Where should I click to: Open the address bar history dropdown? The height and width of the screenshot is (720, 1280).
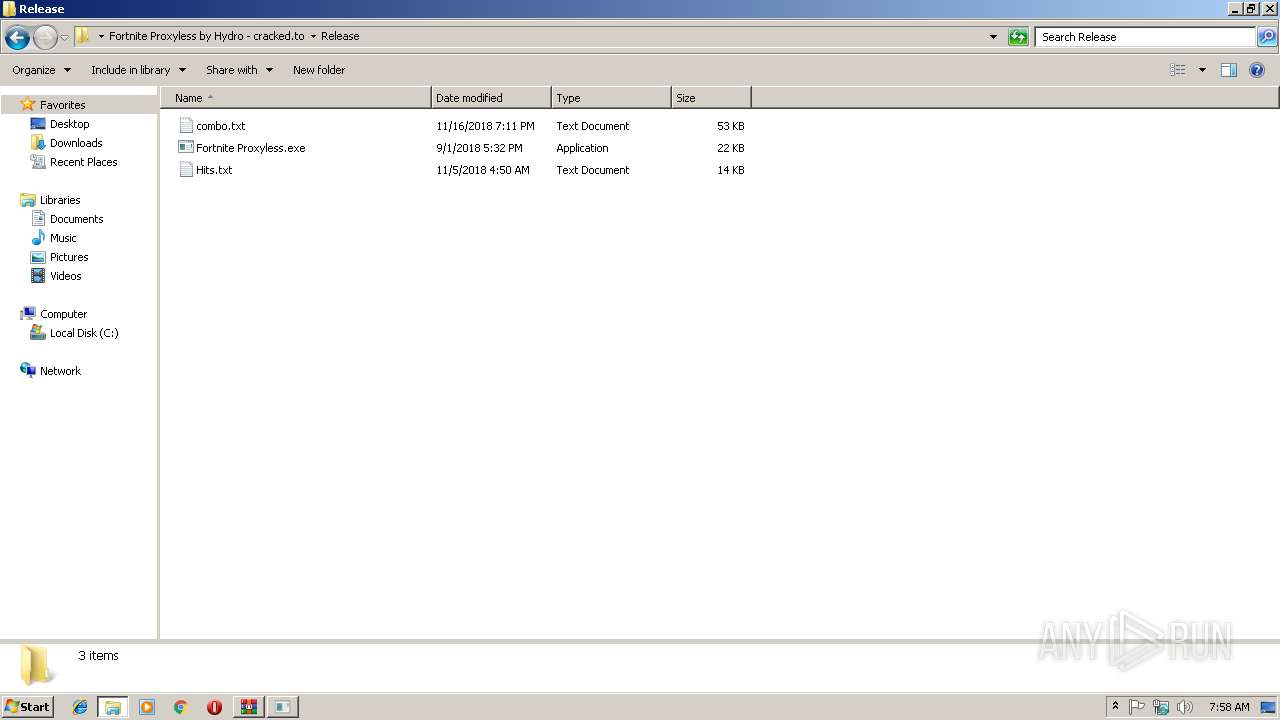pyautogui.click(x=993, y=37)
